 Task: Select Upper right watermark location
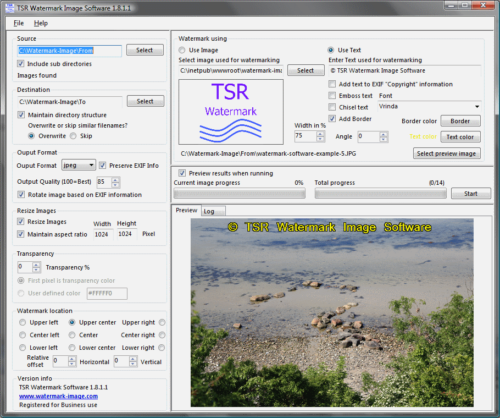tap(162, 322)
